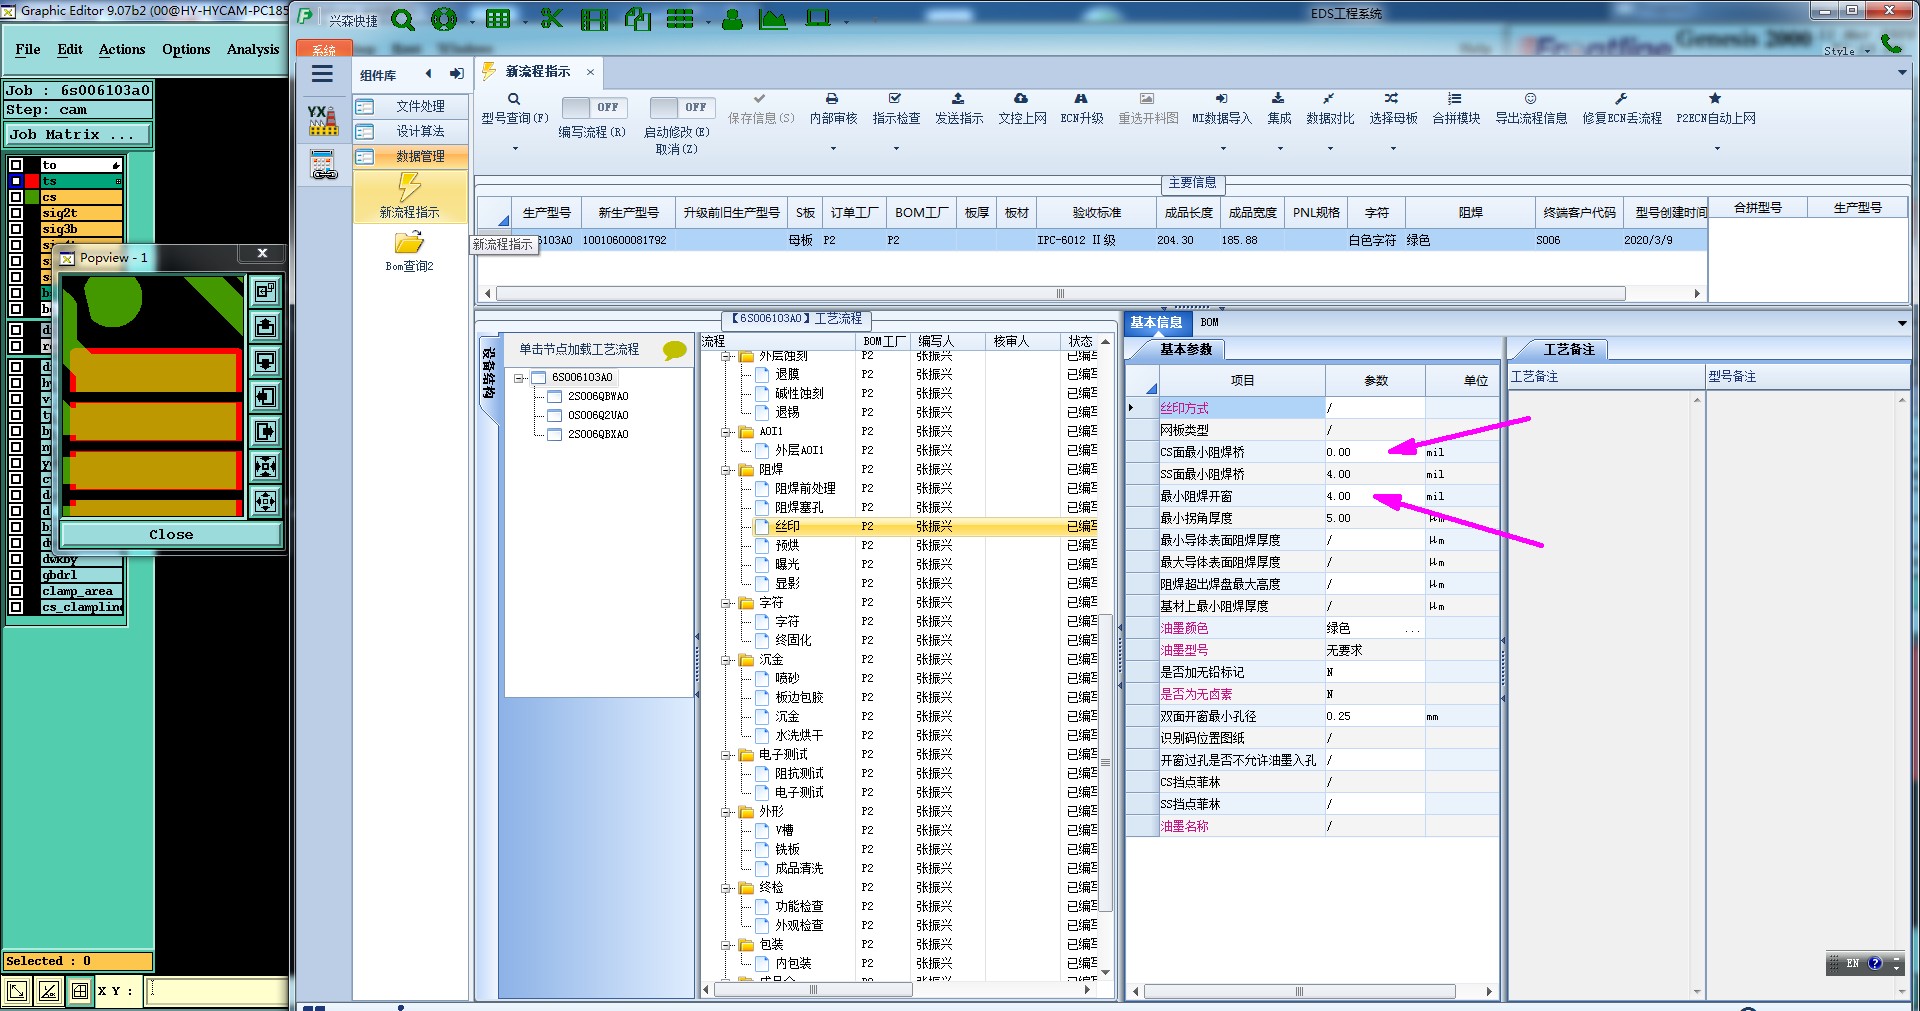Viewport: 1920px width, 1011px height.
Task: Open the File menu in Graphic Editor
Action: [28, 49]
